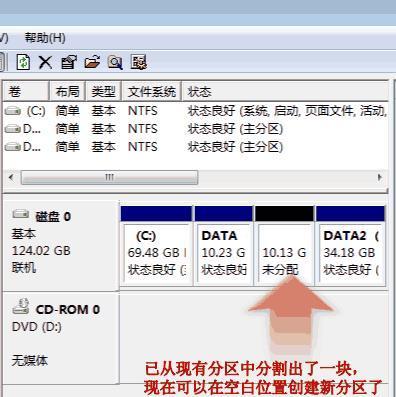396x397 pixels.
Task: Click the 124.02 GB disk size text
Action: (41, 250)
